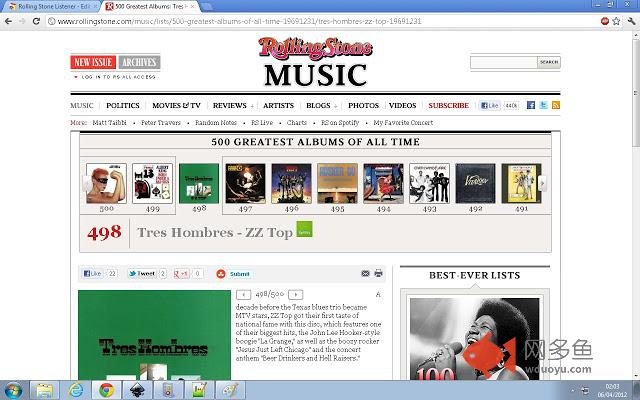Viewport: 640px width, 400px height.
Task: Click the NEW ISSUE button
Action: 93,62
